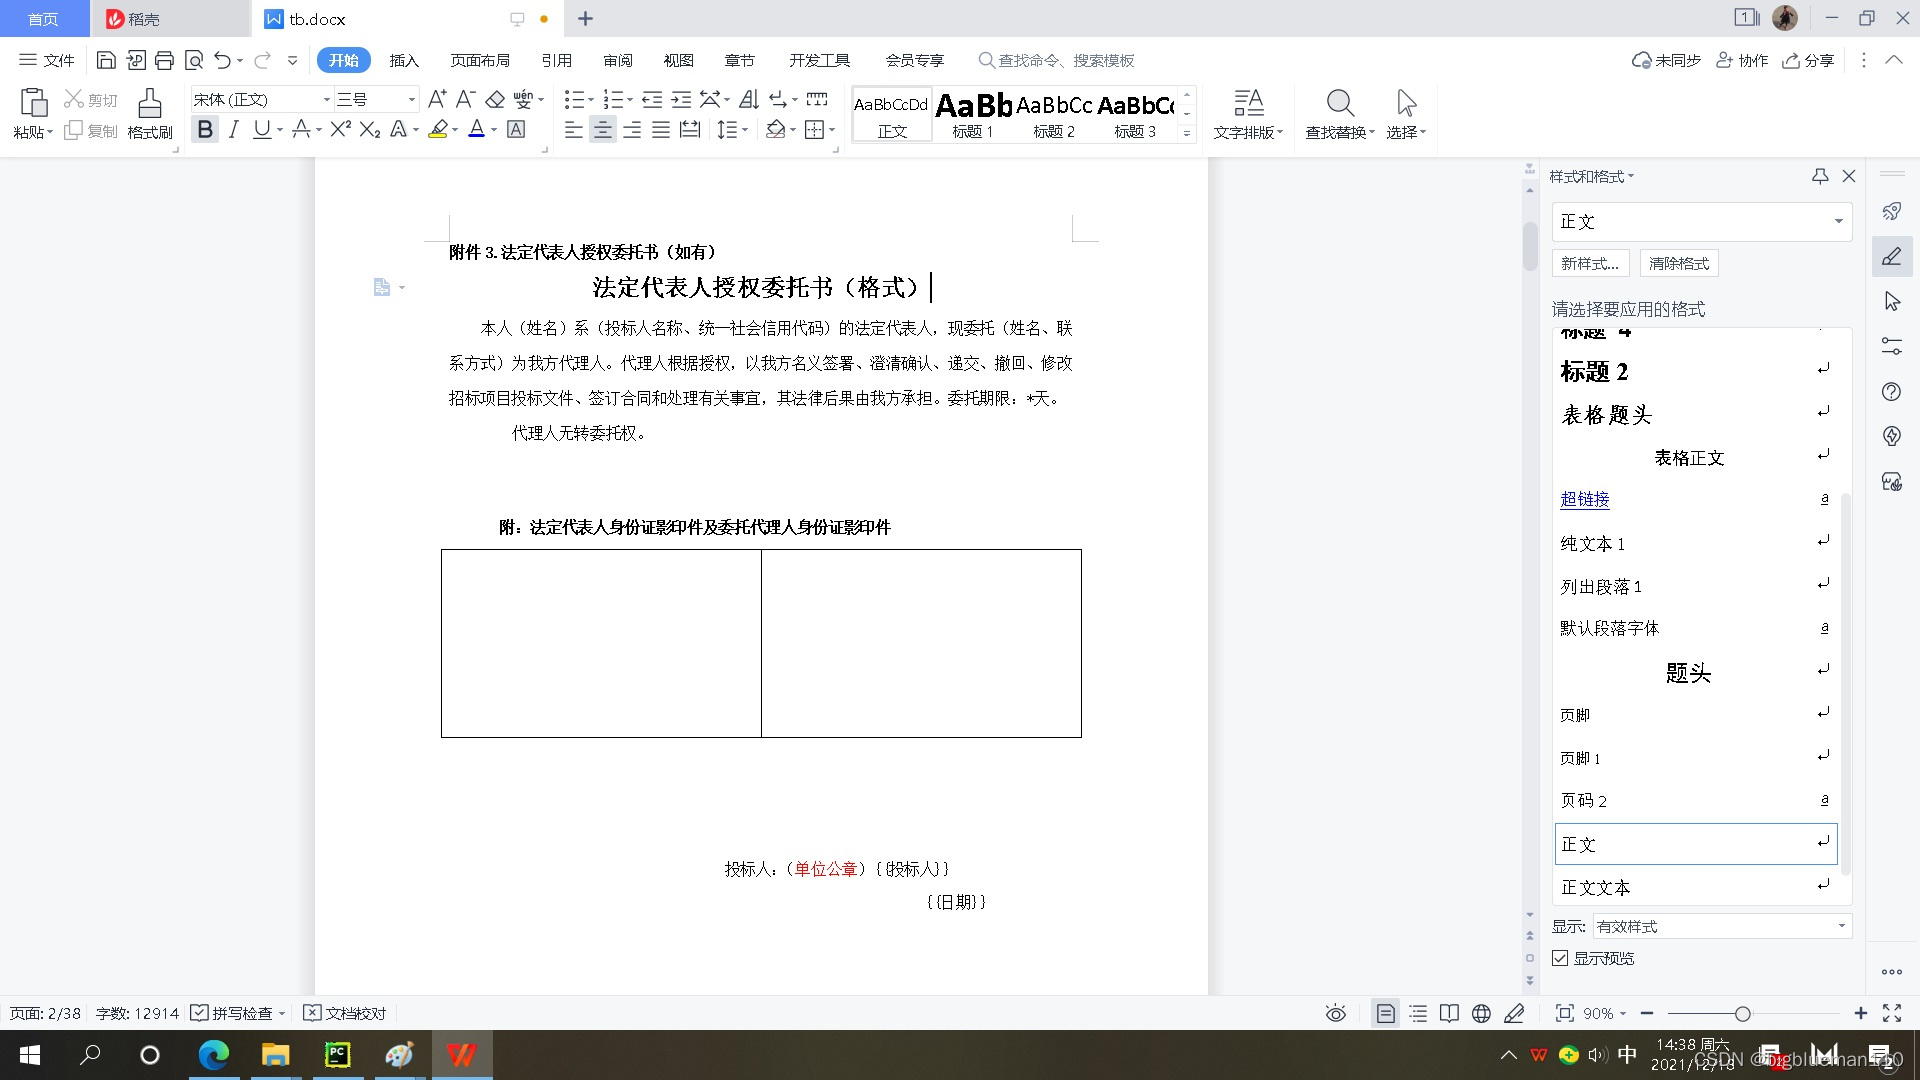Click the yellow text highlight color
The image size is (1920, 1080).
437,129
